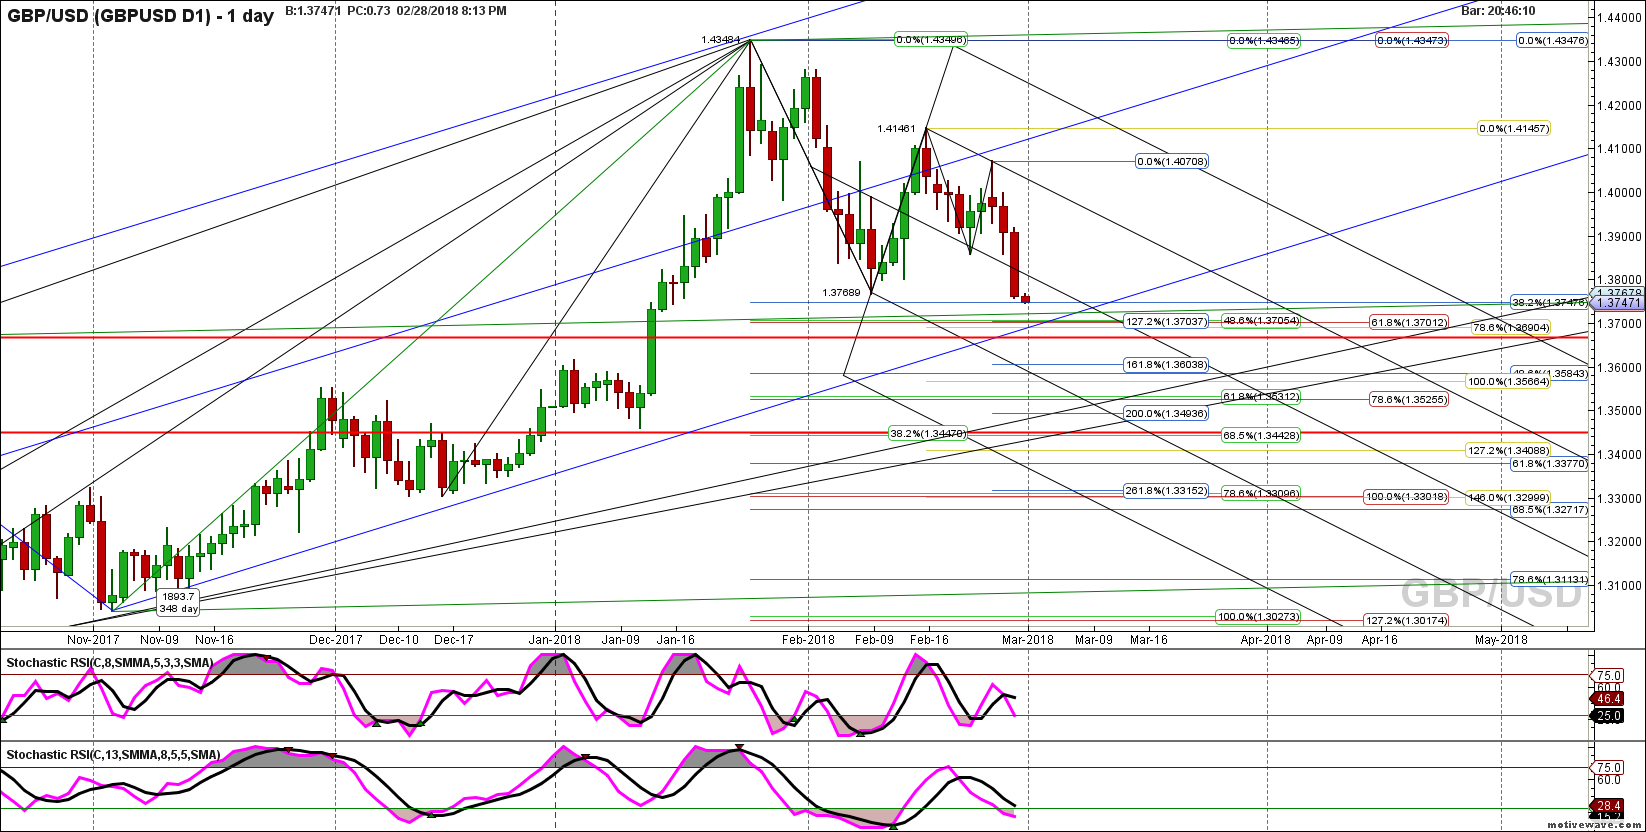
Task: Click the "Feb-2018" date on time axis
Action: 808,639
